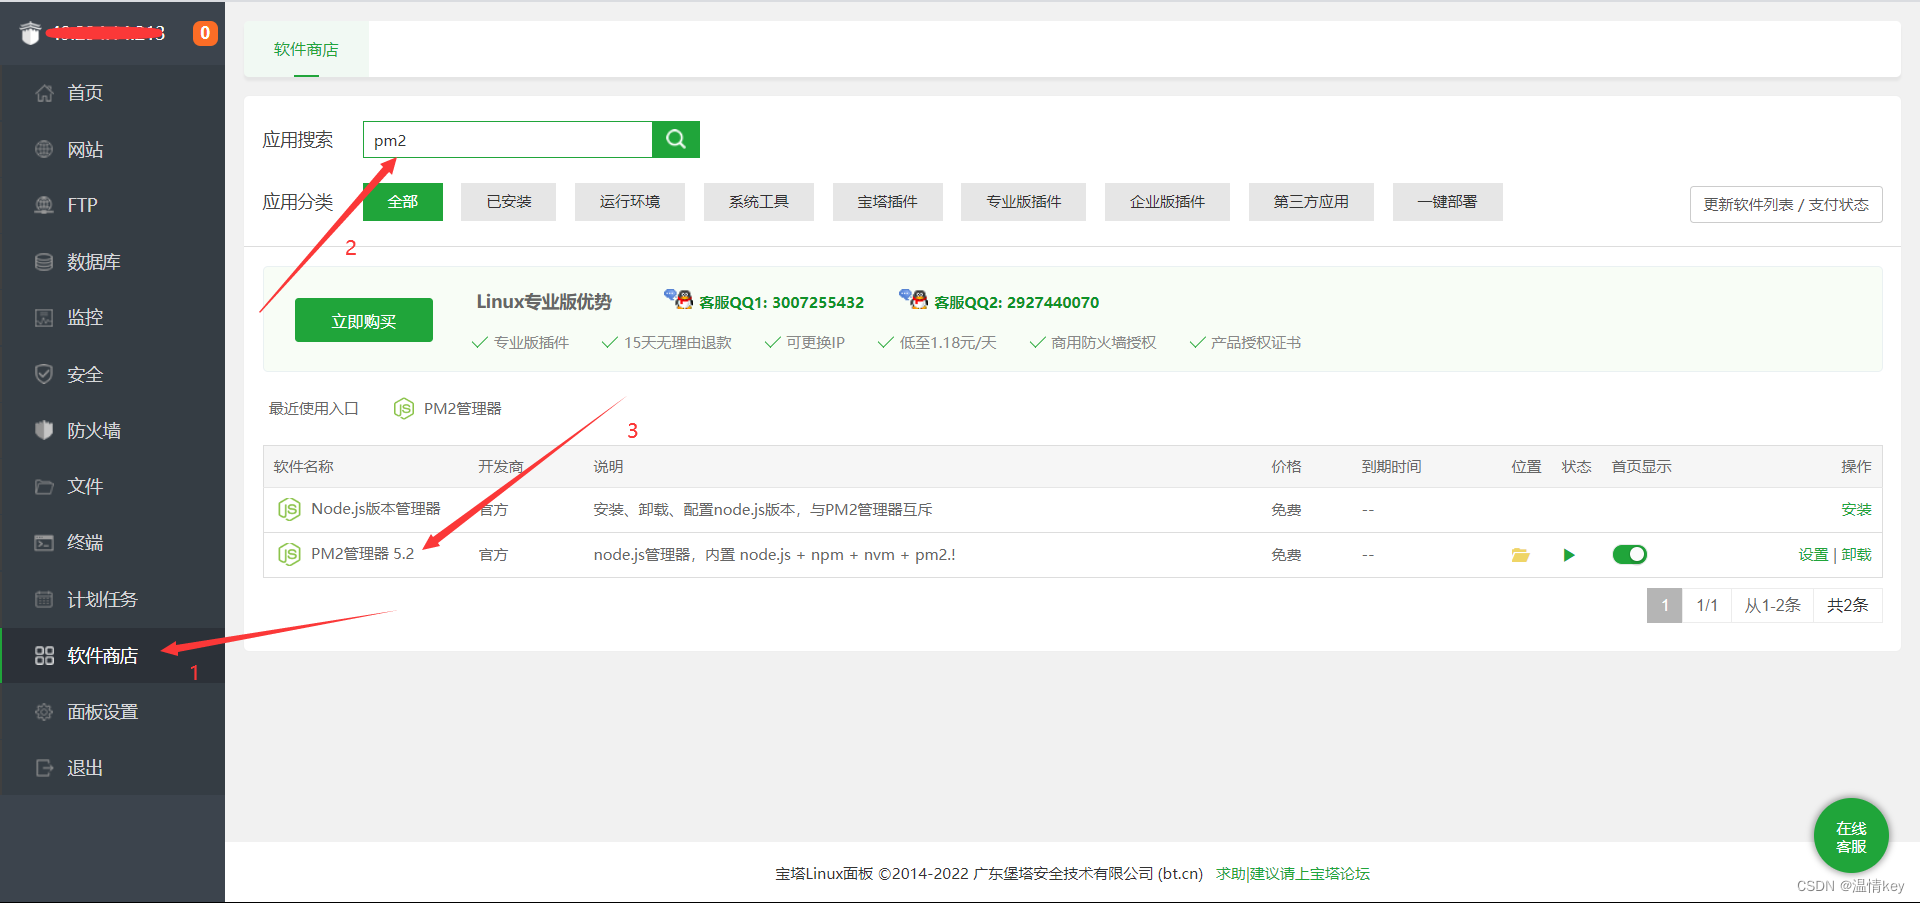The image size is (1920, 903).
Task: Select the 宝塔插件 category filter
Action: [x=888, y=202]
